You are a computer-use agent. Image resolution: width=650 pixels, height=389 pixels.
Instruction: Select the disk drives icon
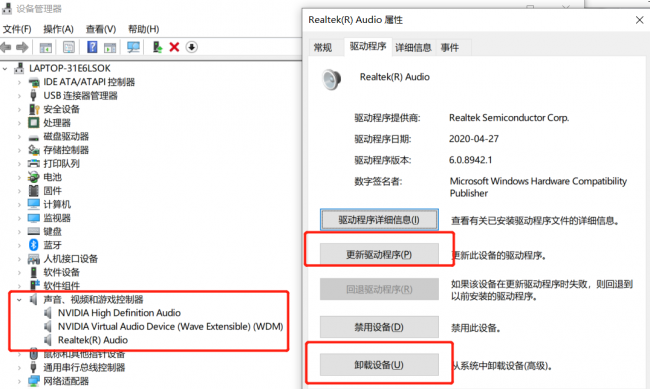point(34,137)
